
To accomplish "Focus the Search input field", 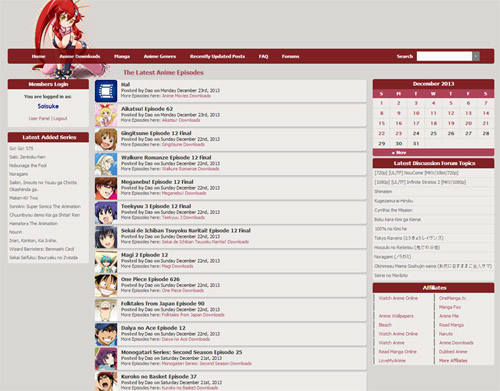I will click(x=444, y=56).
